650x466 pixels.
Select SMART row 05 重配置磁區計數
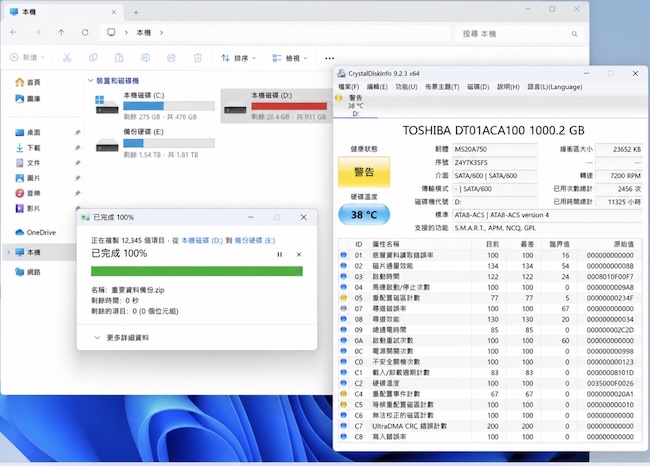tap(489, 298)
